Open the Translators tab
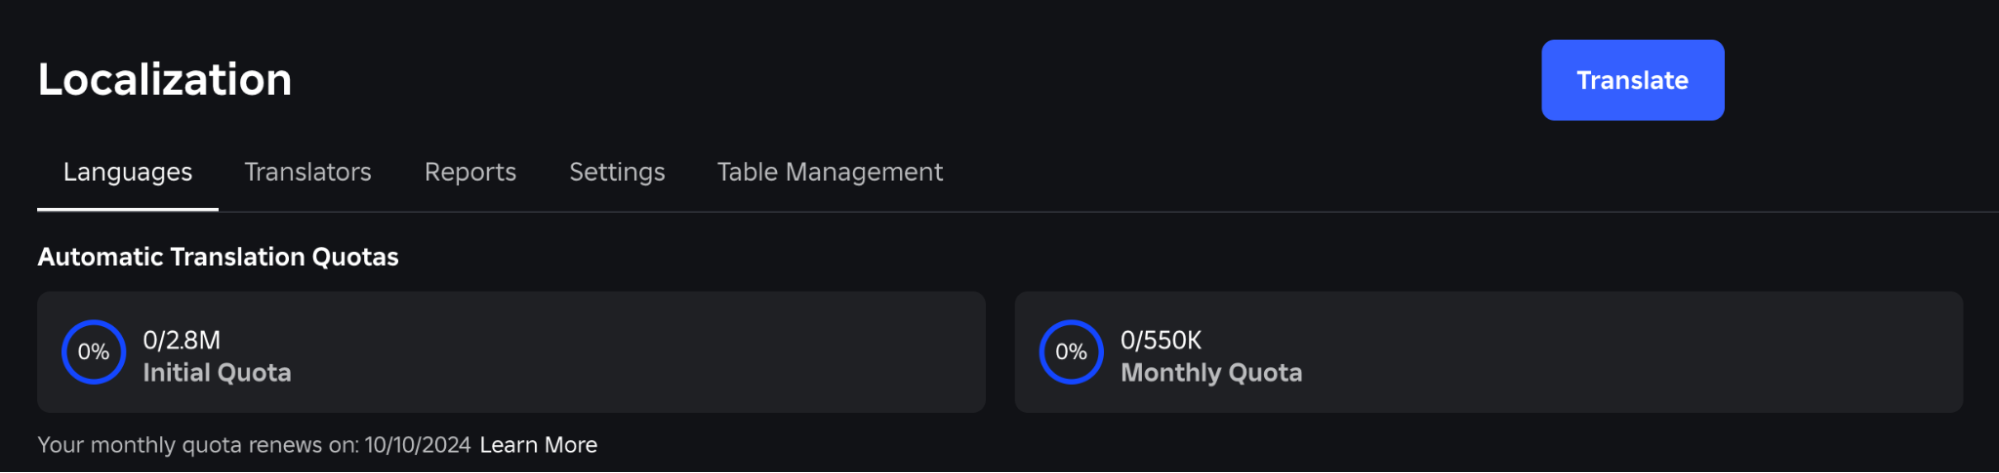This screenshot has width=1999, height=473. [308, 172]
